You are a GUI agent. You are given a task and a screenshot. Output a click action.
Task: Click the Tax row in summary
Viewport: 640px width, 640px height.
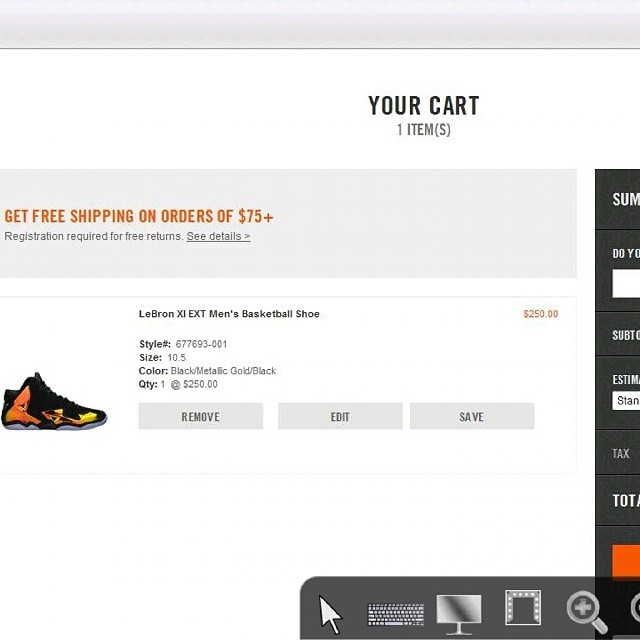621,454
